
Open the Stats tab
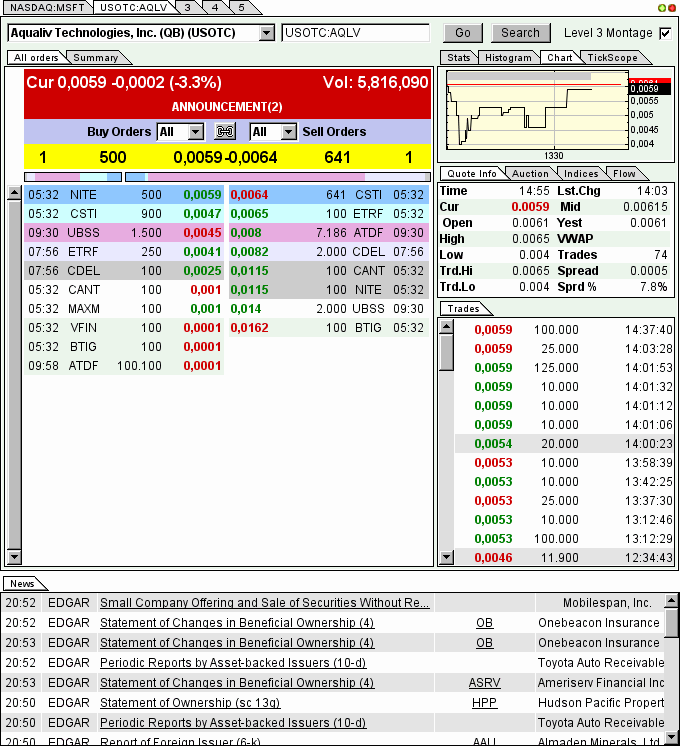coord(459,58)
